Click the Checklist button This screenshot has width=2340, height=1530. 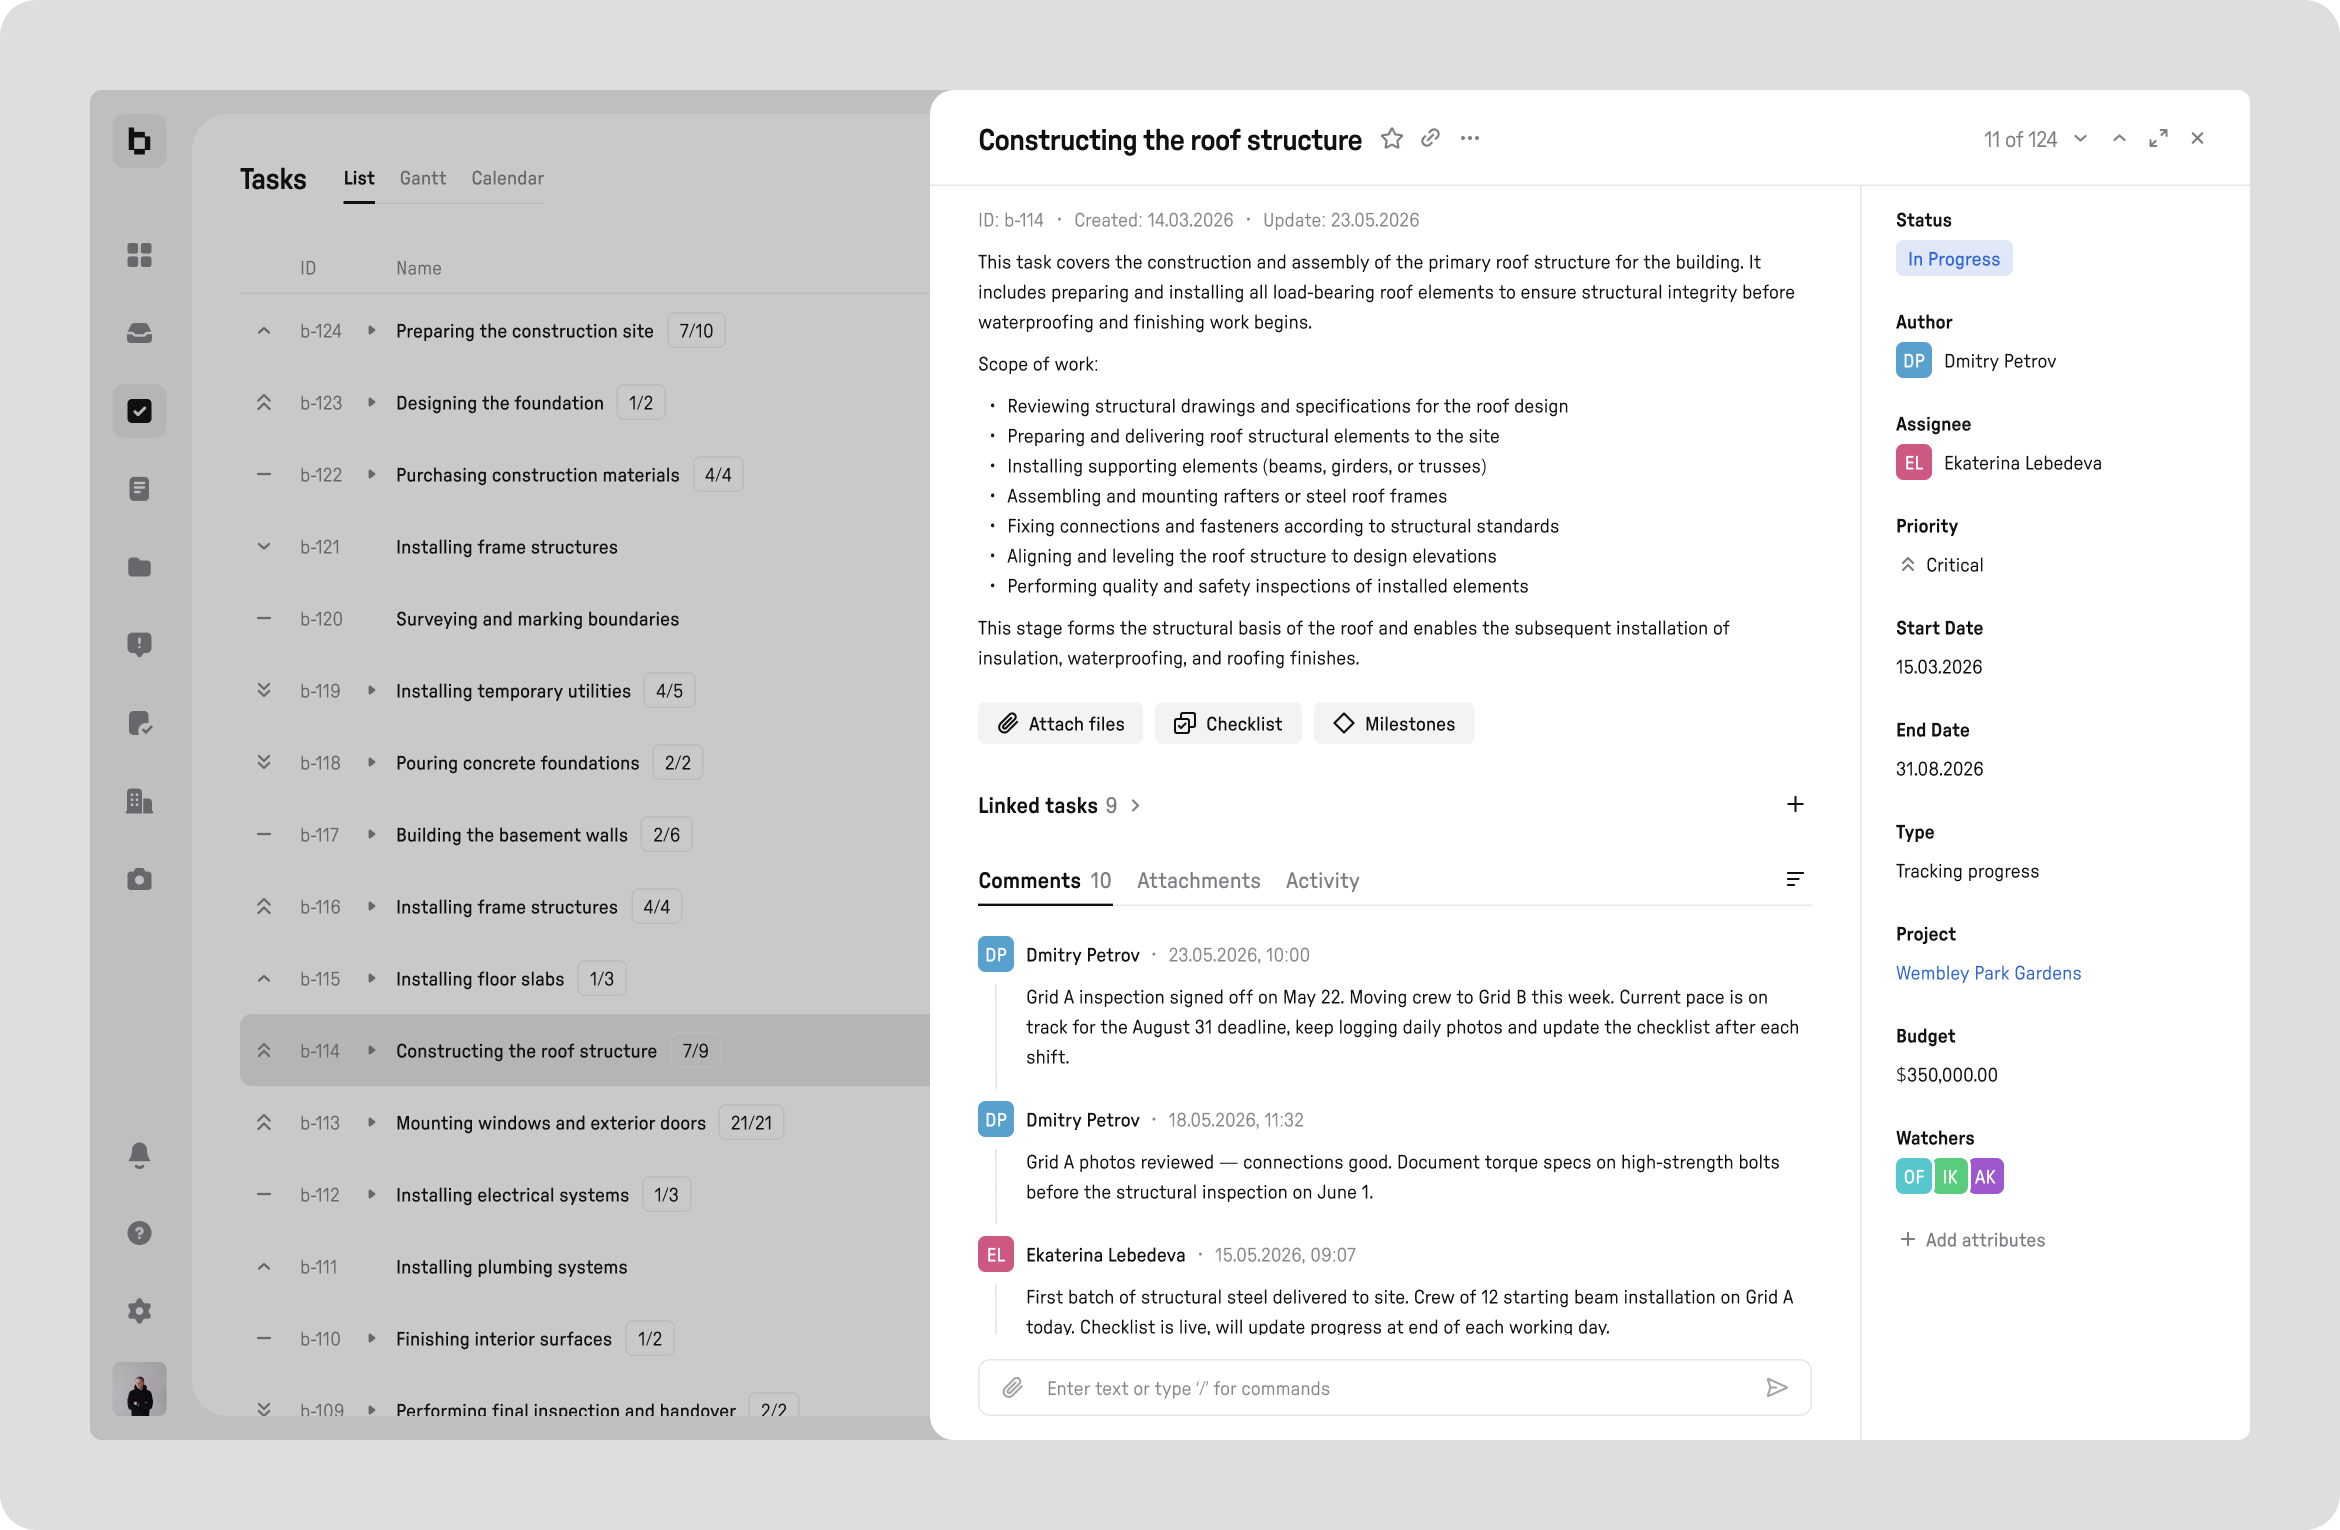click(1228, 723)
